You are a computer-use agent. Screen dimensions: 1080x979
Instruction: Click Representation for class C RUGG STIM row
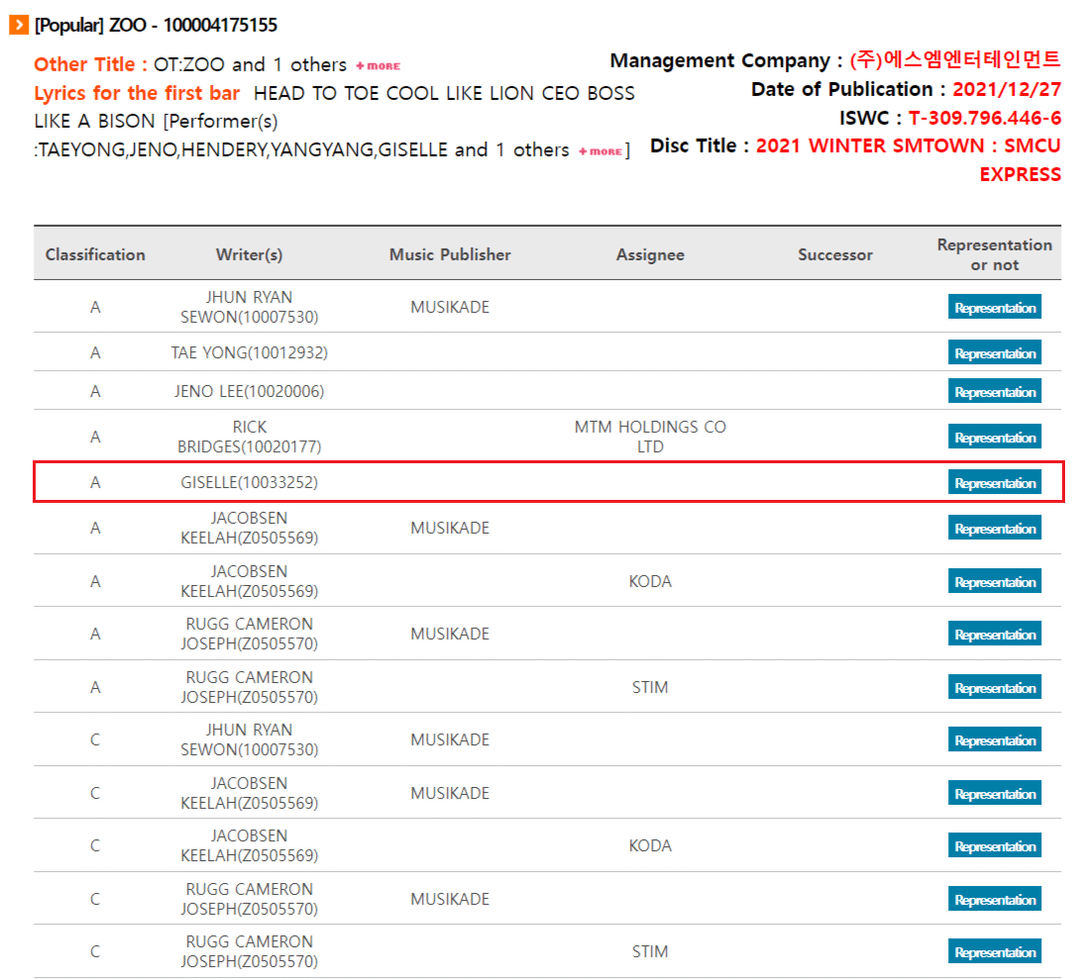[994, 953]
